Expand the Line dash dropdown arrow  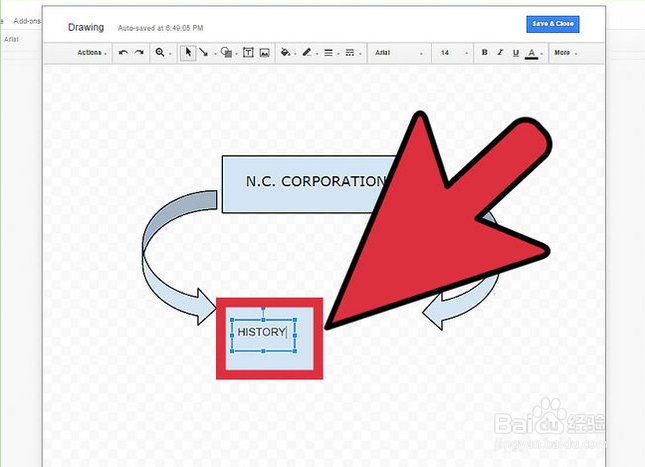(x=360, y=54)
